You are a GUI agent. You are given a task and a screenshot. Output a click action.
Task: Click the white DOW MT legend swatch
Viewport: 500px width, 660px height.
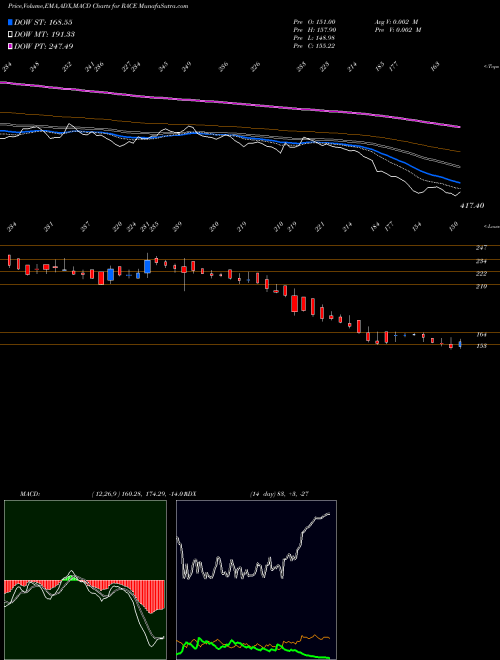[x=10, y=34]
